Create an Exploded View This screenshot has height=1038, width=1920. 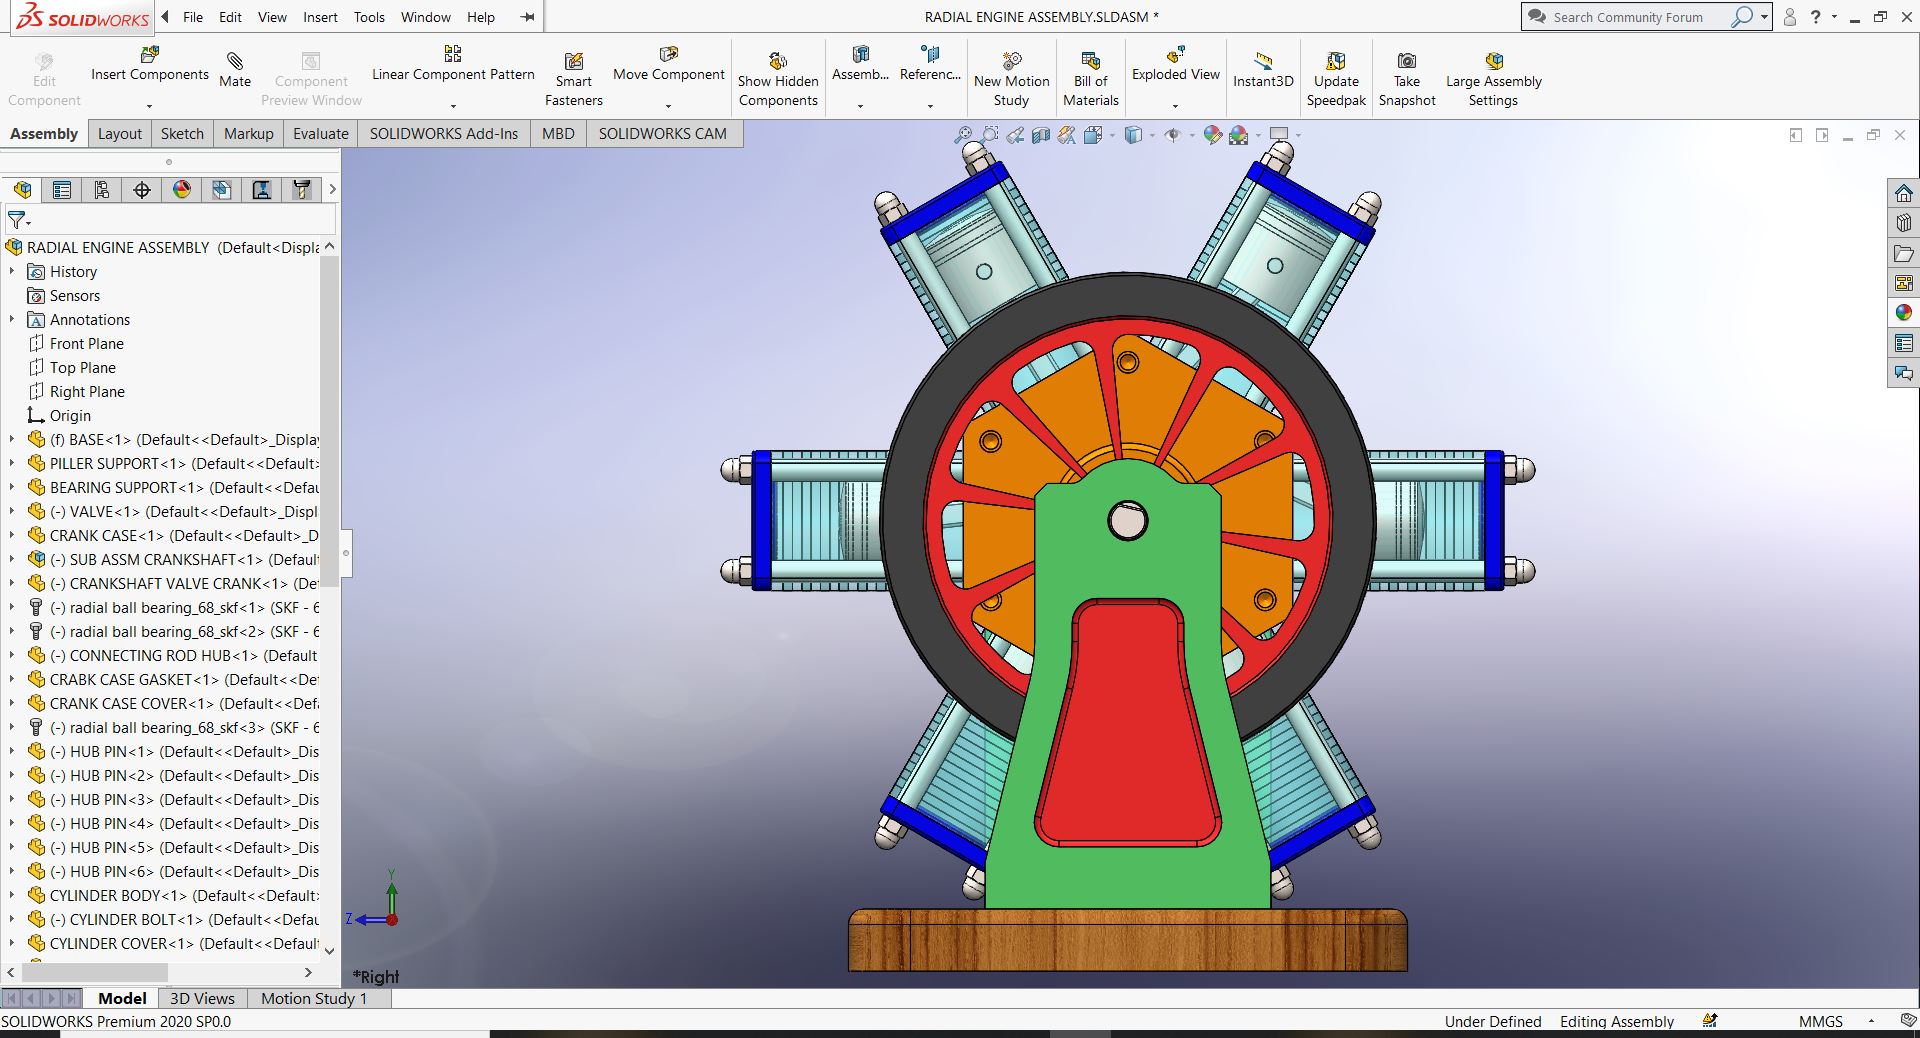point(1176,64)
